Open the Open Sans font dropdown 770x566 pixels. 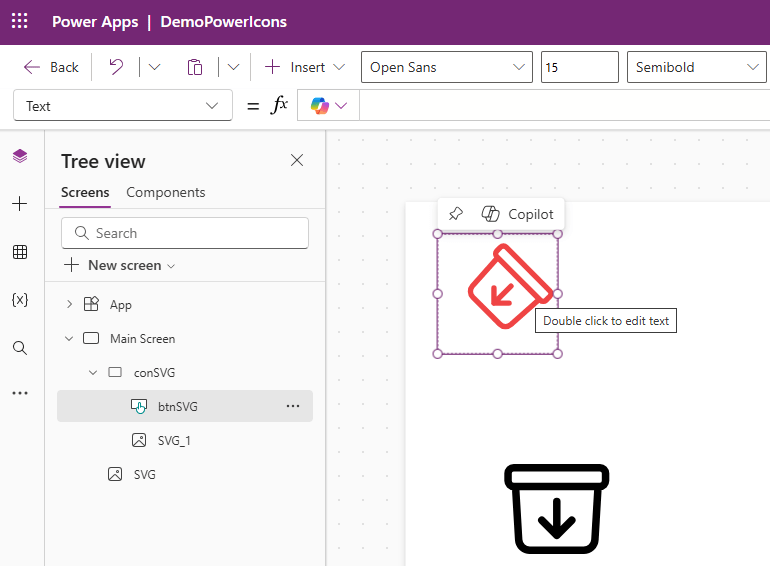447,67
